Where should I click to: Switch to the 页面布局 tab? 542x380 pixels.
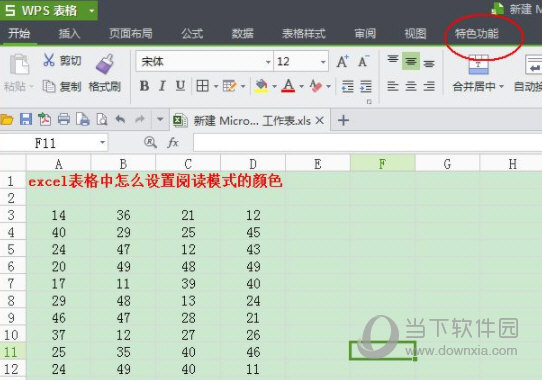point(131,34)
